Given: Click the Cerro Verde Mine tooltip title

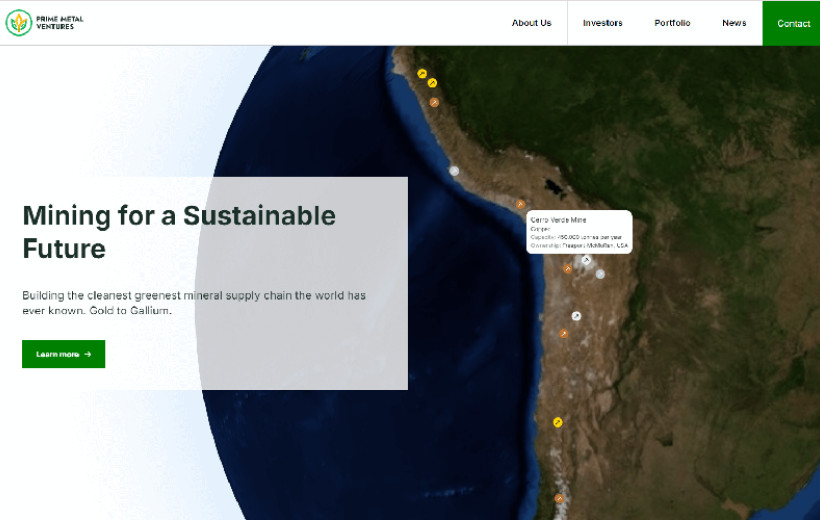Looking at the screenshot, I should tap(558, 219).
